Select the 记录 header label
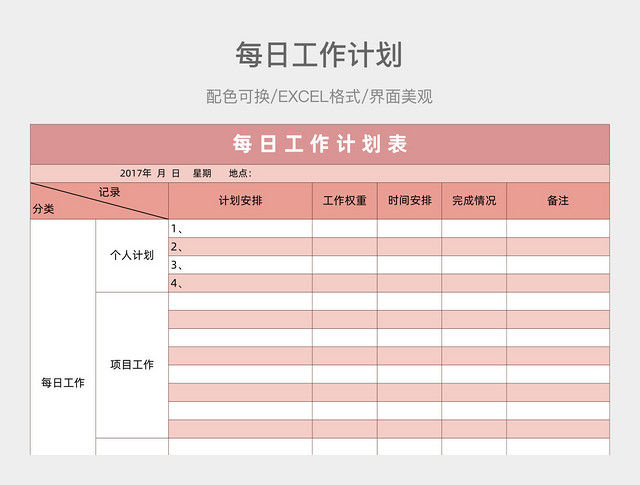This screenshot has width=640, height=485. pyautogui.click(x=109, y=192)
